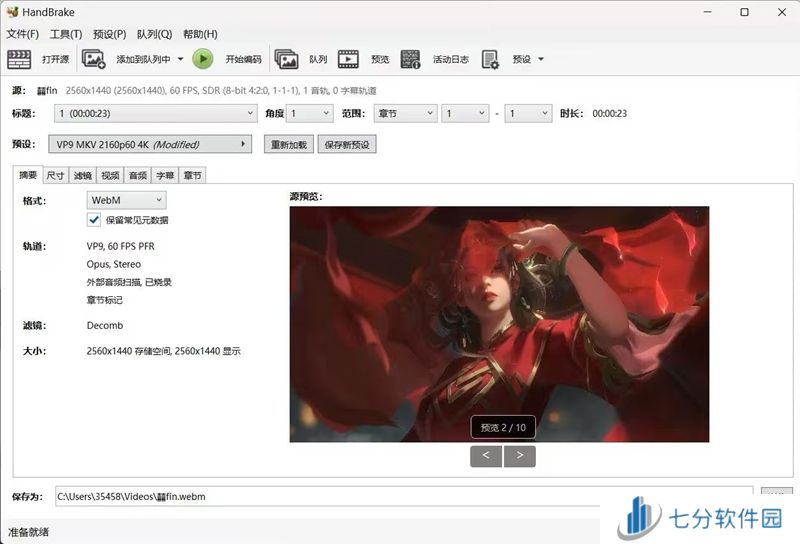Click the Preview film strip icon
The image size is (800, 544).
click(348, 59)
